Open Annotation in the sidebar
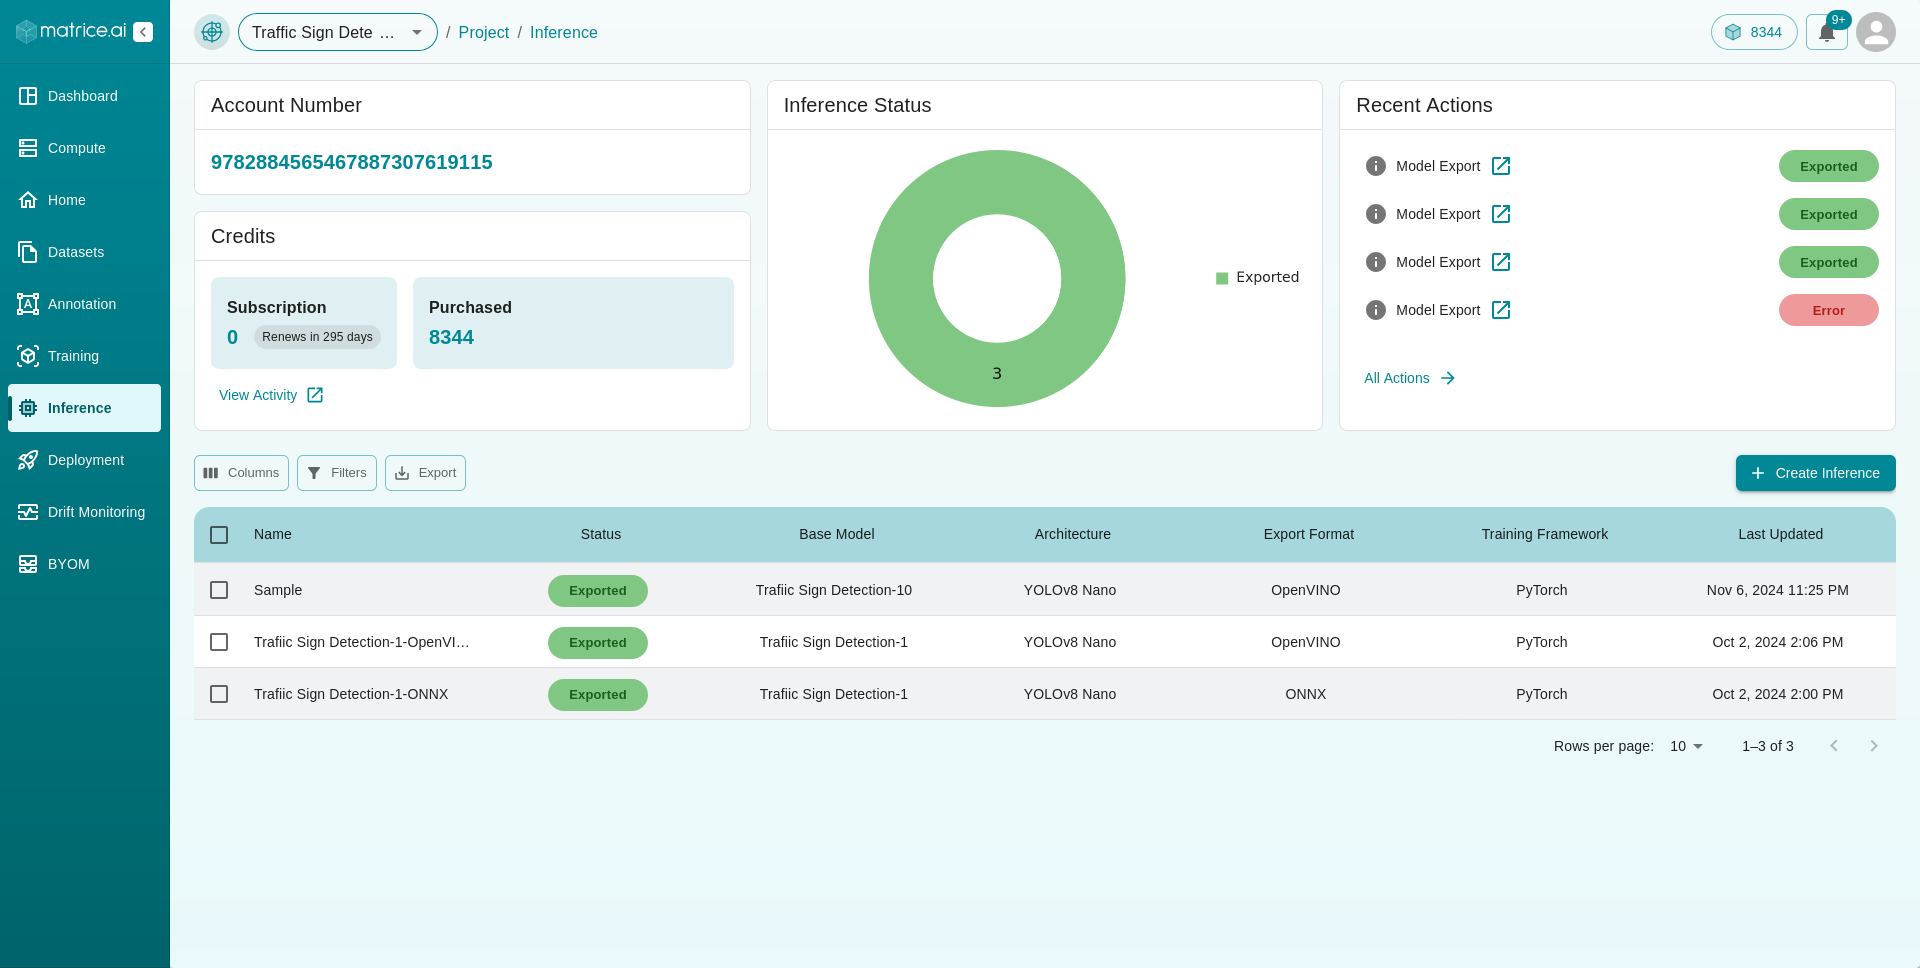The height and width of the screenshot is (968, 1920). 84,304
